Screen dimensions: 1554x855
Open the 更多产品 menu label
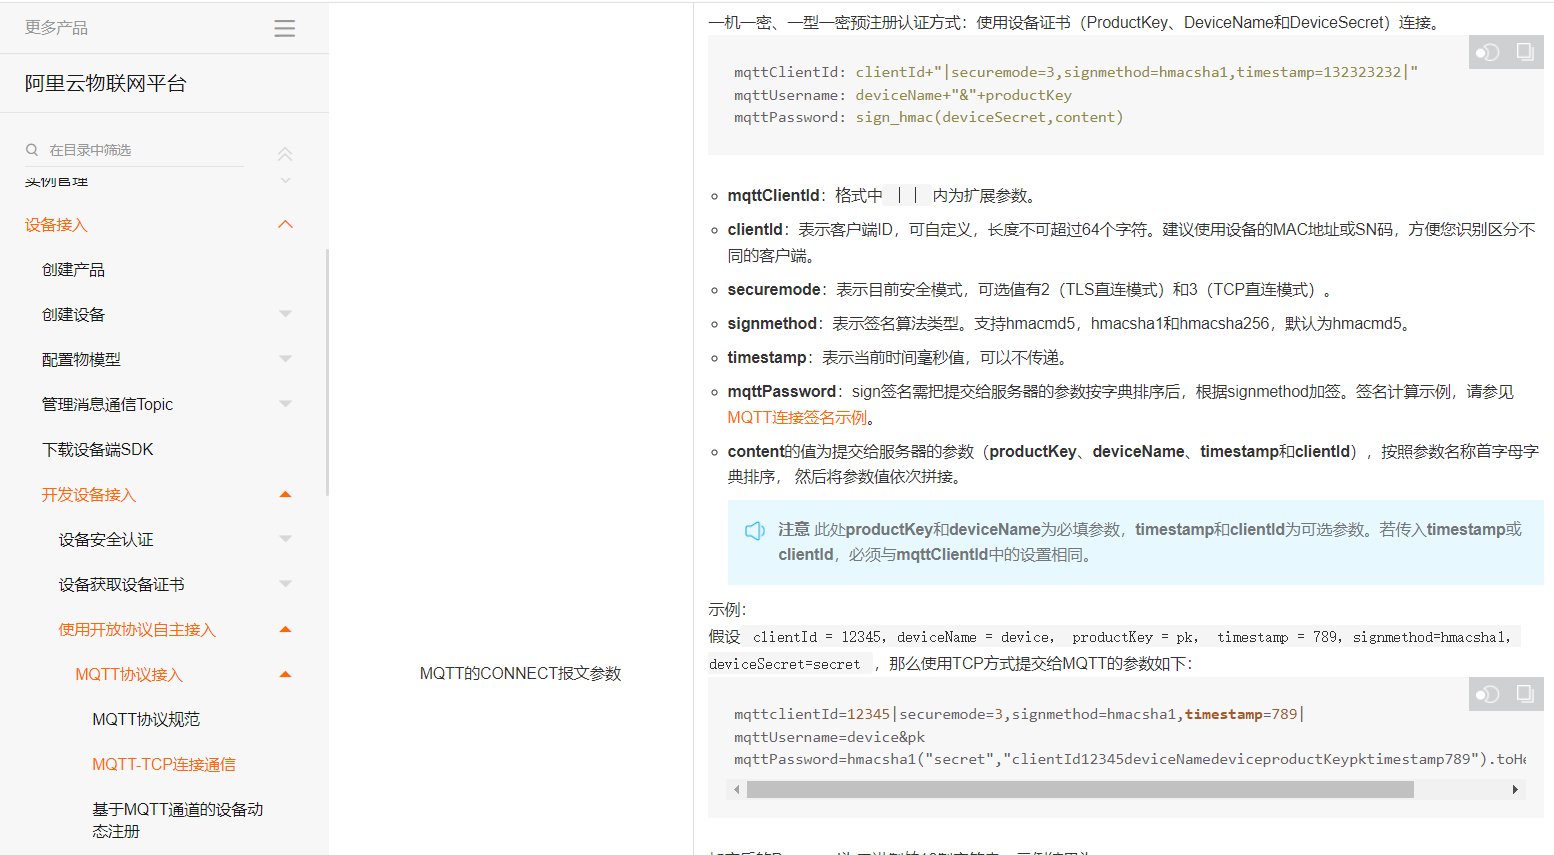point(56,28)
